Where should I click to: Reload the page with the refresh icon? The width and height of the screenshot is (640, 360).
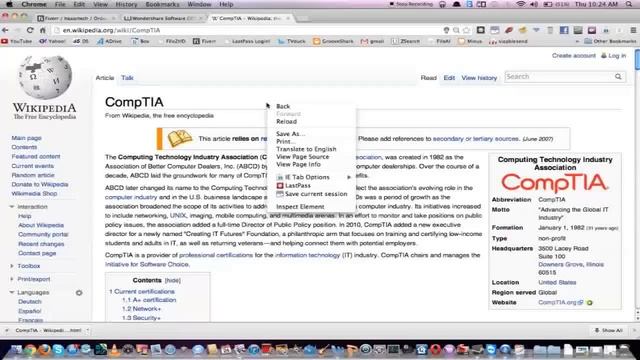[30, 30]
